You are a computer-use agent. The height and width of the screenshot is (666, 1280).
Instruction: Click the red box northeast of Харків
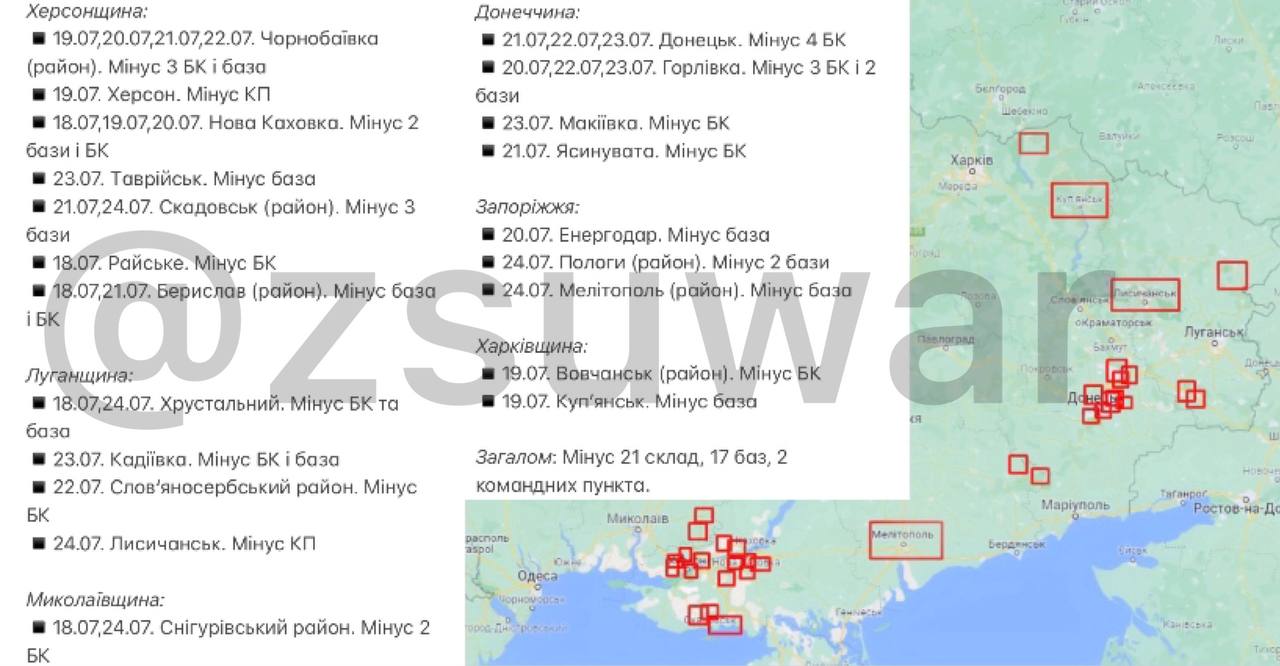pyautogui.click(x=1033, y=143)
